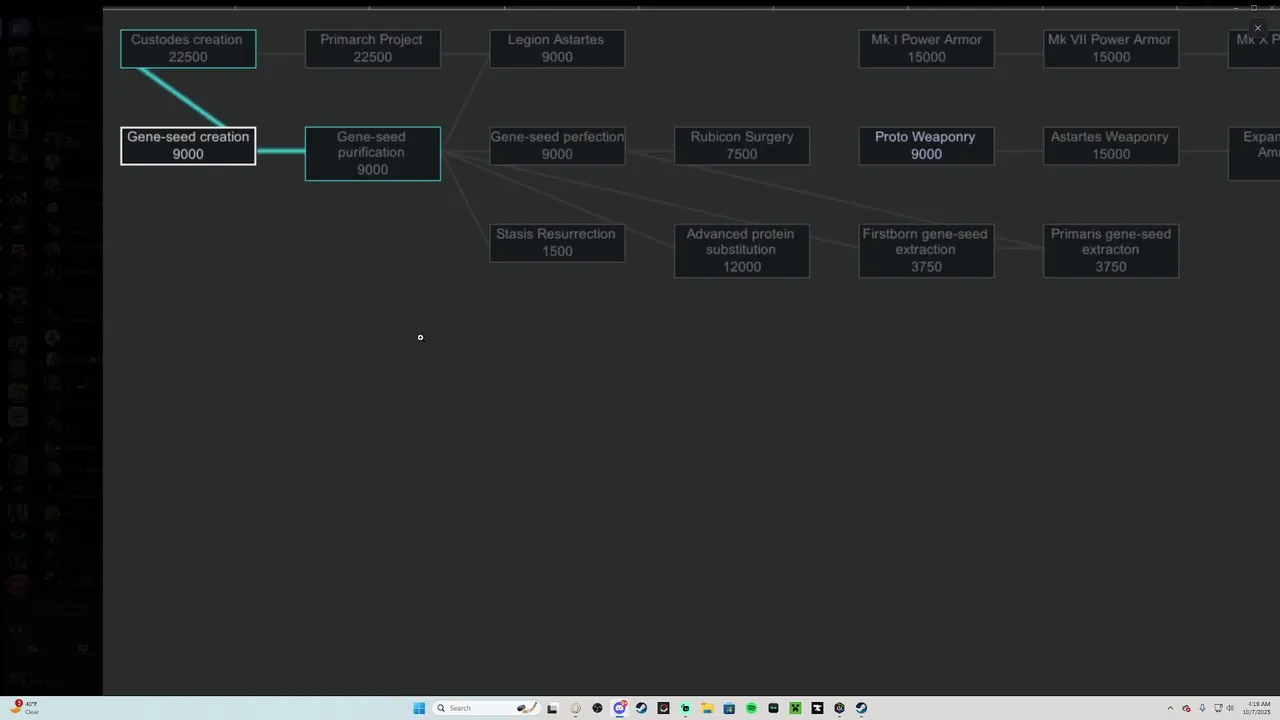Select the Gene-seed creation node
The image size is (1280, 720).
(188, 146)
